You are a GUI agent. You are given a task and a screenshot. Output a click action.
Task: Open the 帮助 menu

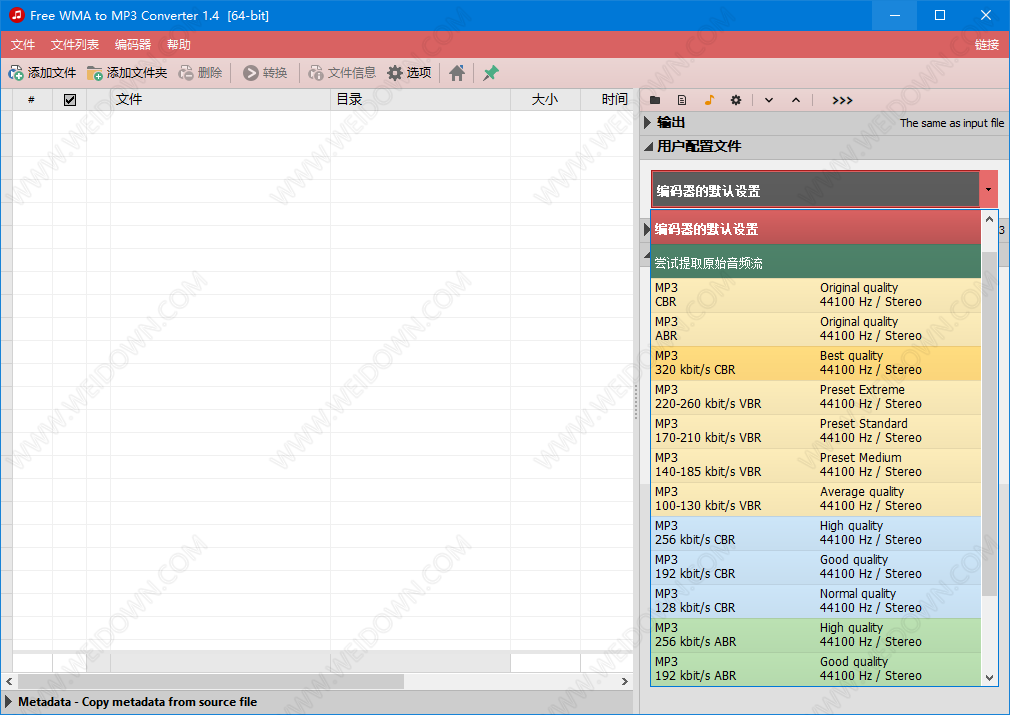pos(178,44)
